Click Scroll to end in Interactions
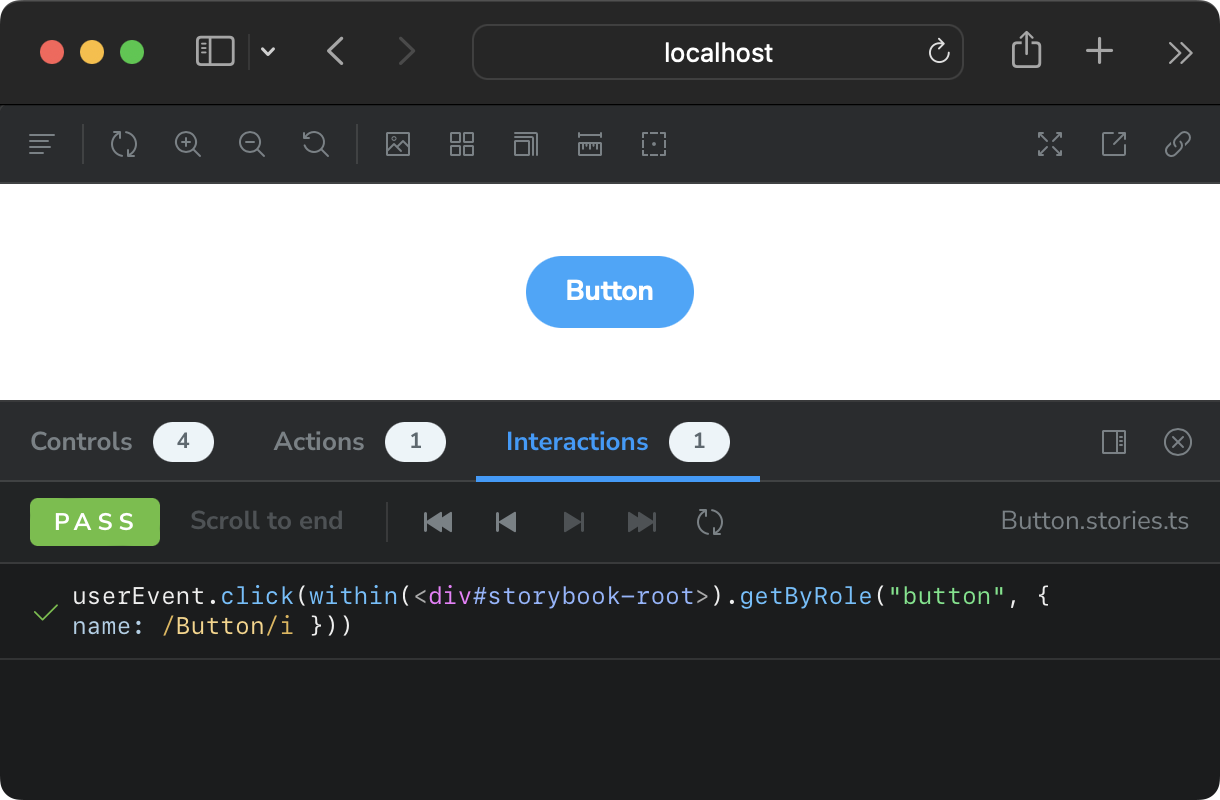This screenshot has width=1220, height=800. click(x=266, y=521)
